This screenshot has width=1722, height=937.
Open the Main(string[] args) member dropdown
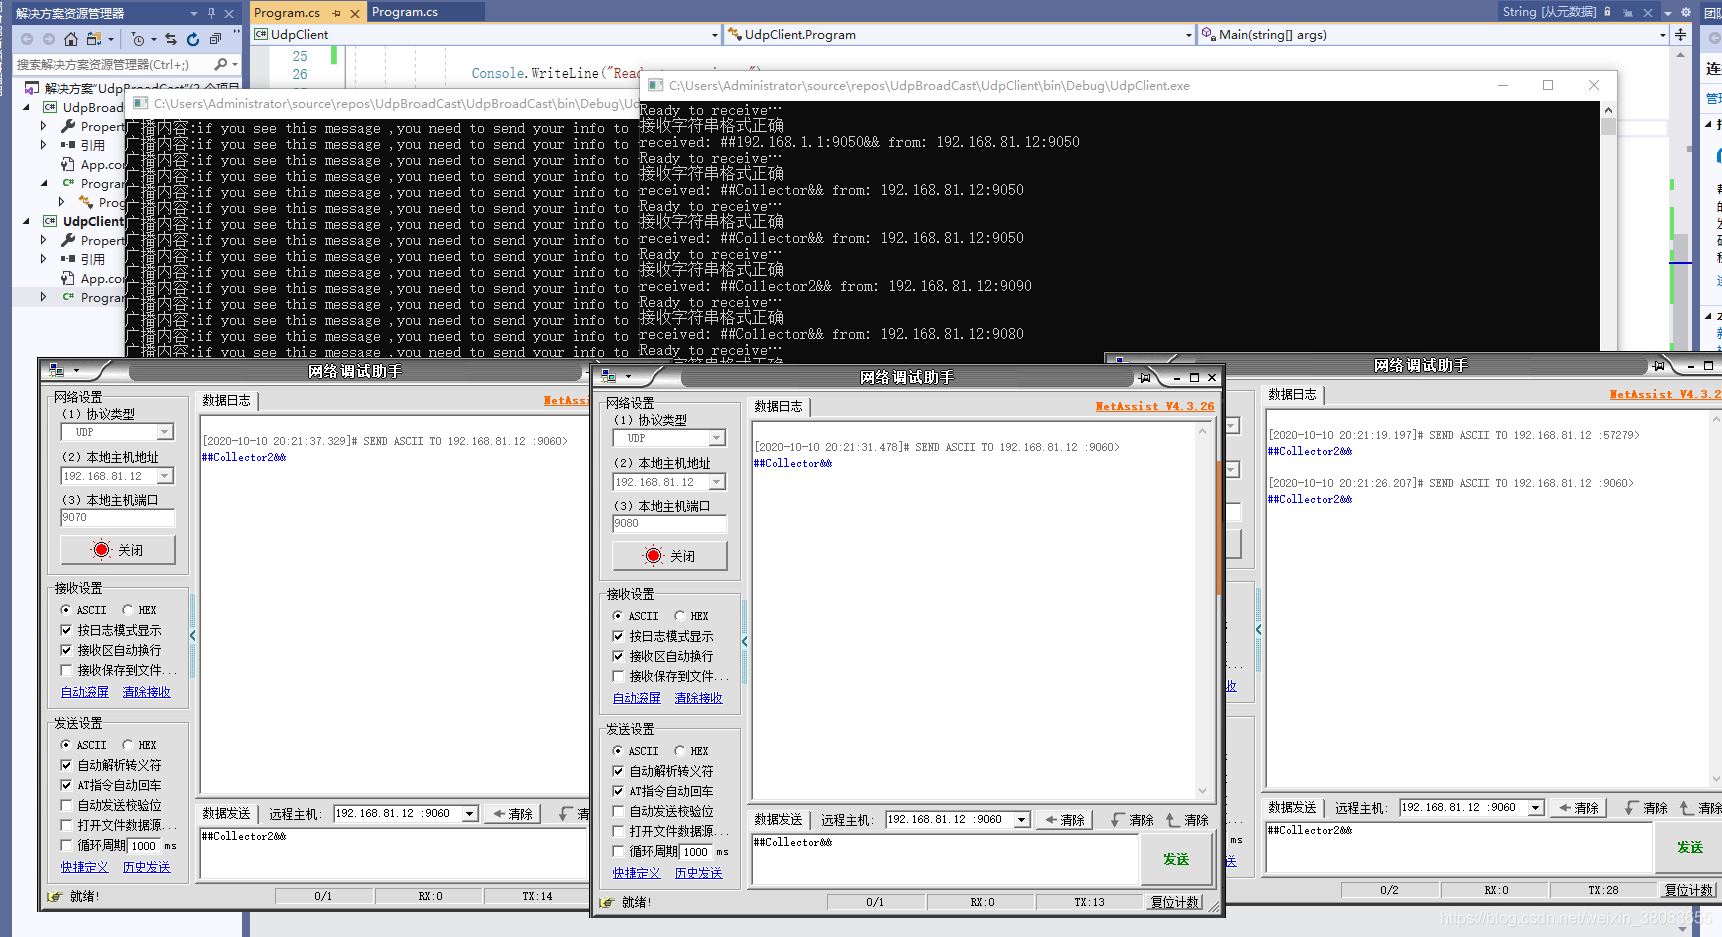click(1663, 35)
